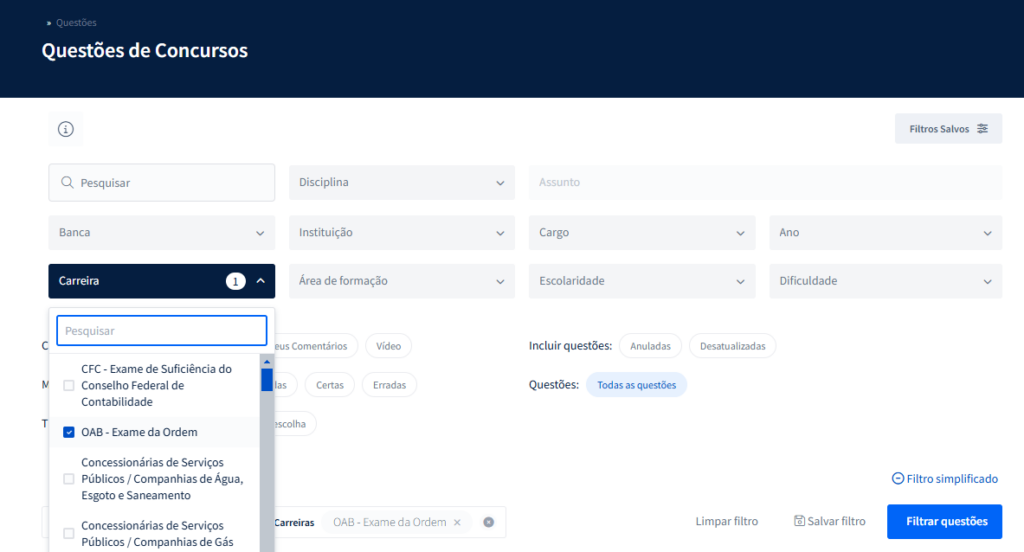Select Todas as questões chip

click(636, 385)
